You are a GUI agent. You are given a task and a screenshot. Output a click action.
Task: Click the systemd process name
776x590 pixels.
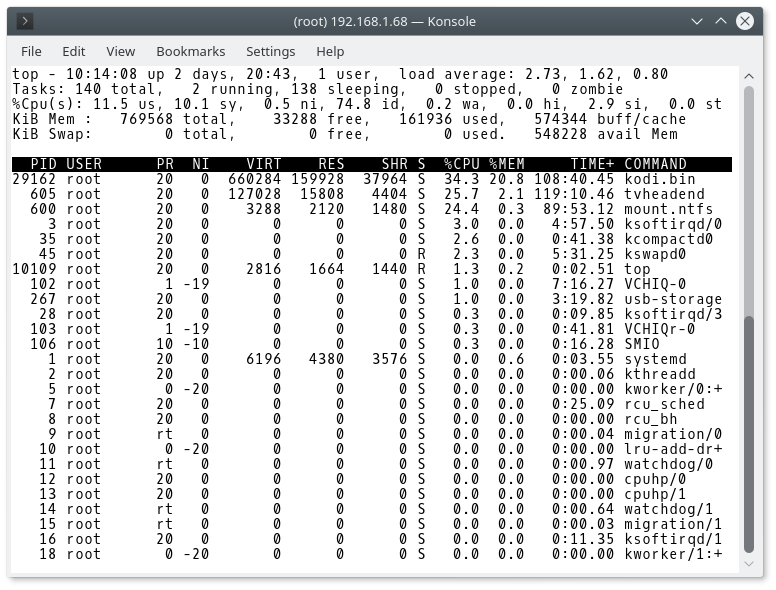click(655, 359)
